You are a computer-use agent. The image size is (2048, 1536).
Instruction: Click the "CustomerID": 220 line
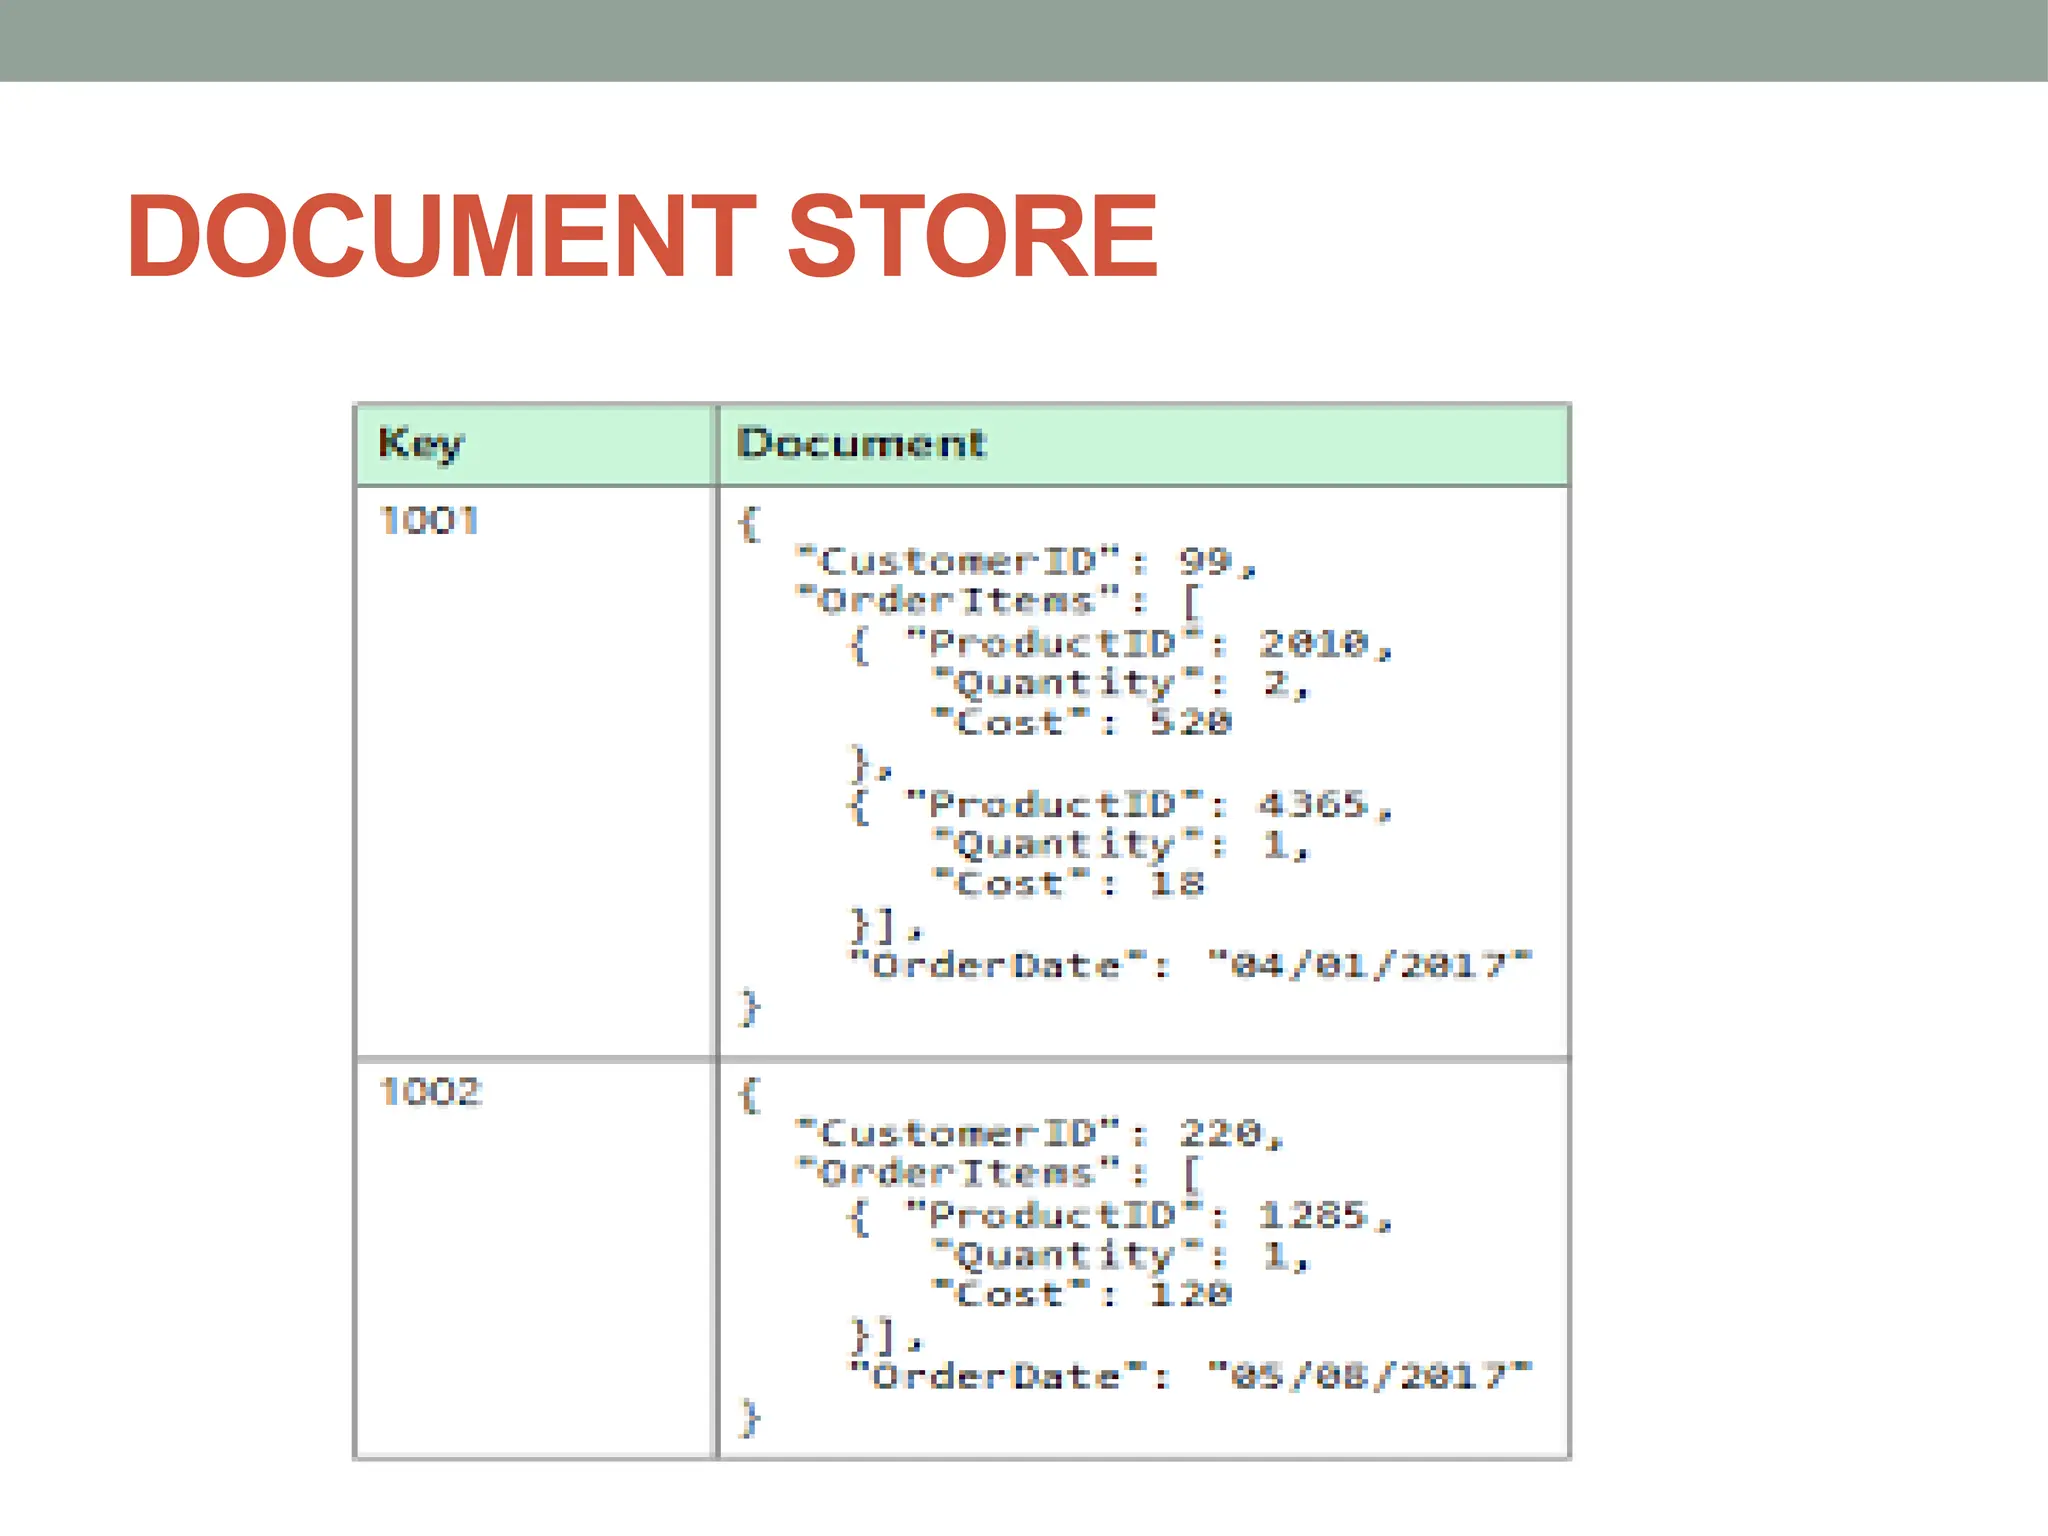click(1039, 1134)
